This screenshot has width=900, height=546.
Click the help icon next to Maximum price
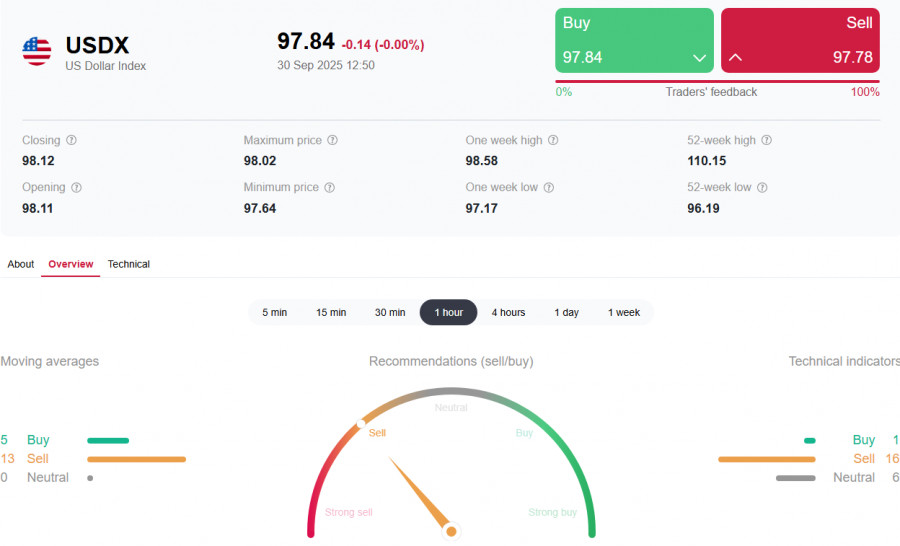[x=332, y=140]
